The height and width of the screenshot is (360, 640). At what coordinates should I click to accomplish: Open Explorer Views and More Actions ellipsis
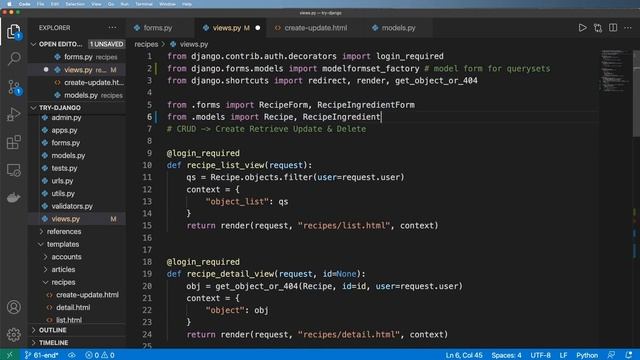coord(112,28)
